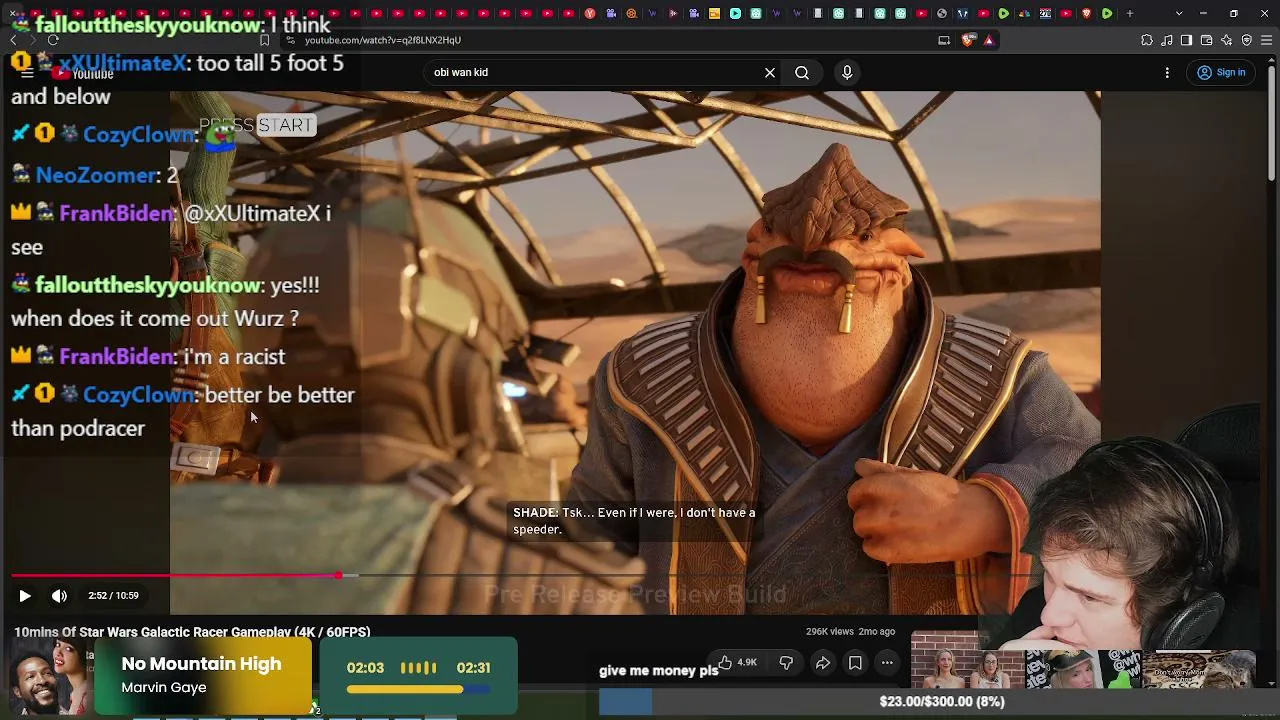
Task: Open a new browser tab with plus
Action: point(1130,14)
